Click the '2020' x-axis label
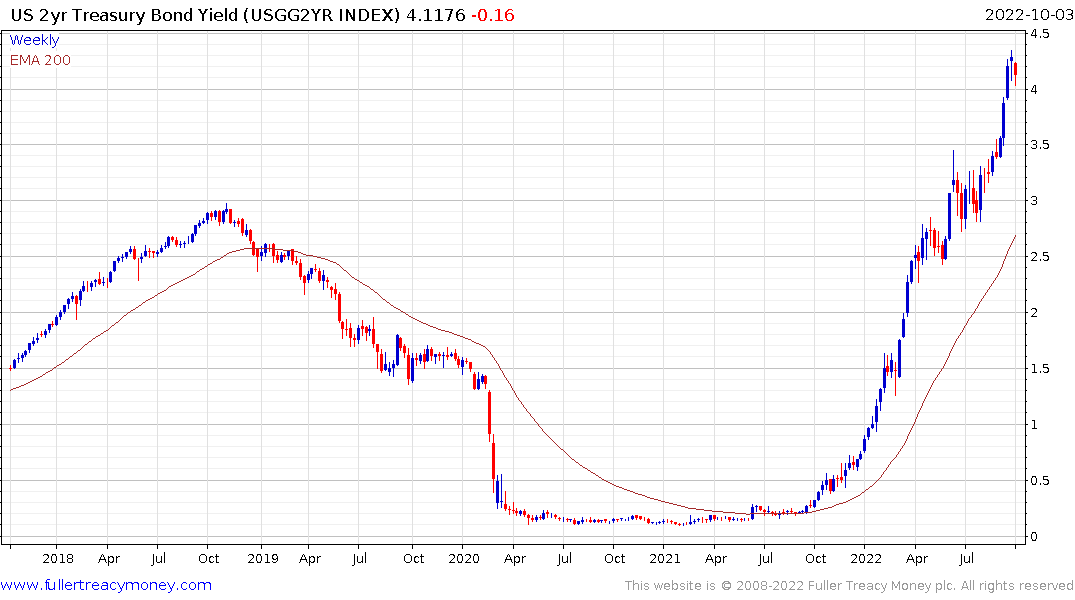The image size is (1075, 600). point(464,558)
